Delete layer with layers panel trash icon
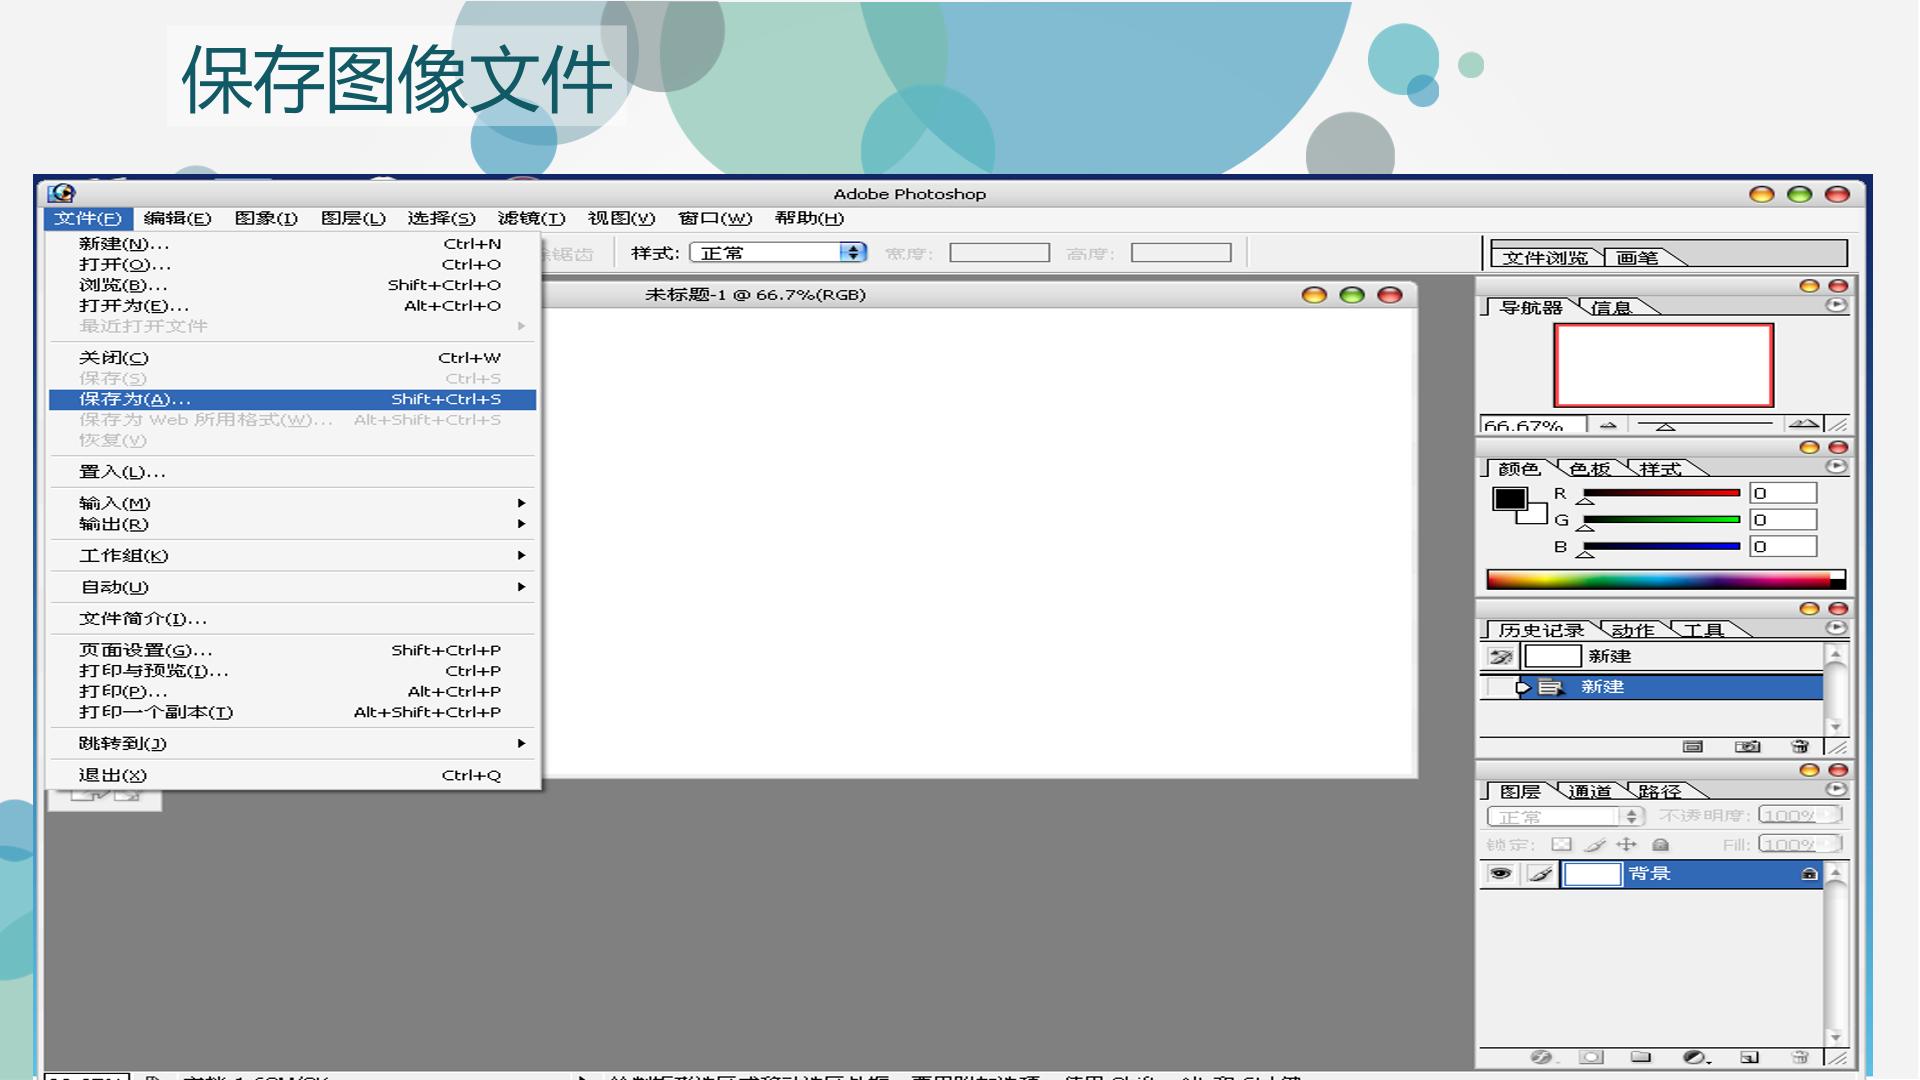This screenshot has width=1920, height=1080. [x=1800, y=1057]
